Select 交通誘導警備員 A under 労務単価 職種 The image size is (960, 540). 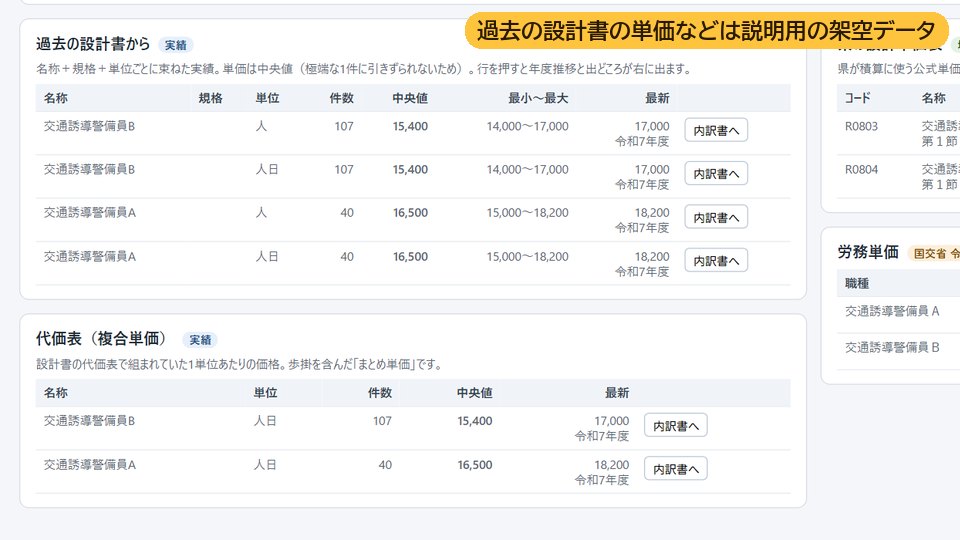click(x=892, y=311)
